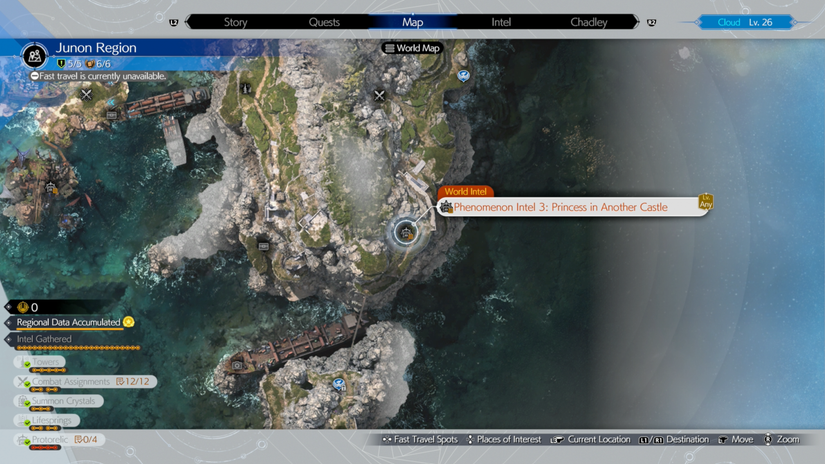The width and height of the screenshot is (825, 464).
Task: Click the camera icon on lower ship
Action: tap(237, 365)
